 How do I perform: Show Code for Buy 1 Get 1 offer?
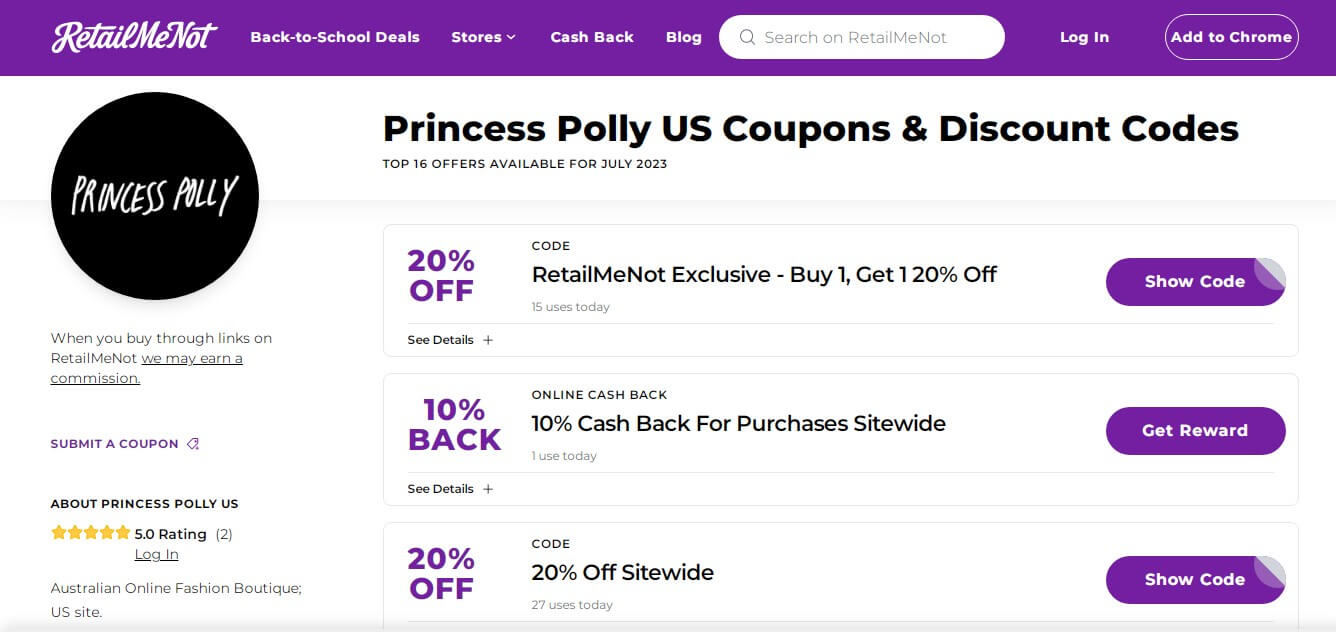1195,282
